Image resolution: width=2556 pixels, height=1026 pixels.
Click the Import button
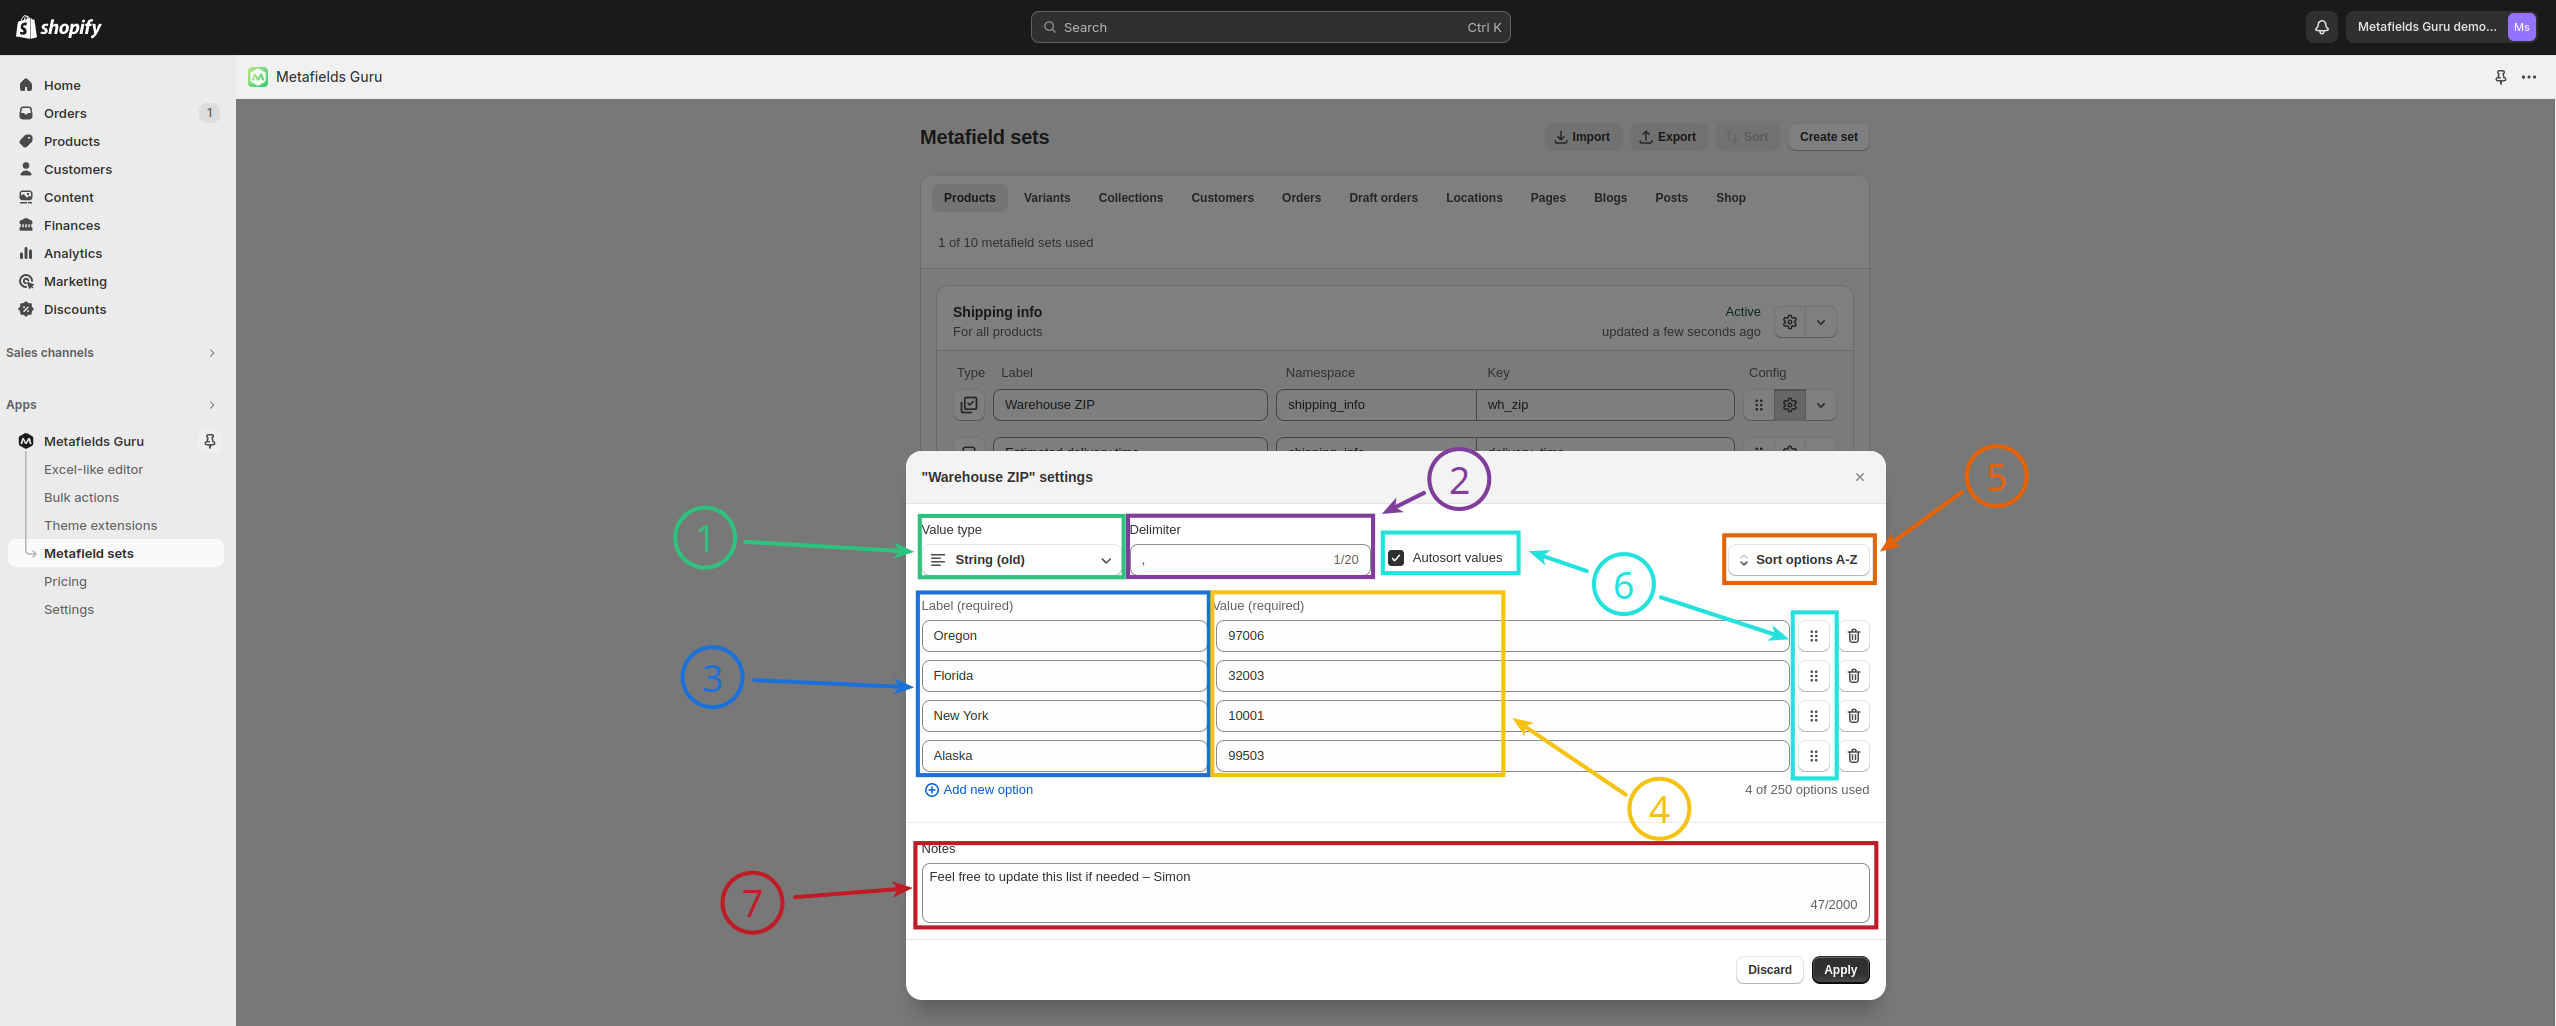[x=1582, y=137]
